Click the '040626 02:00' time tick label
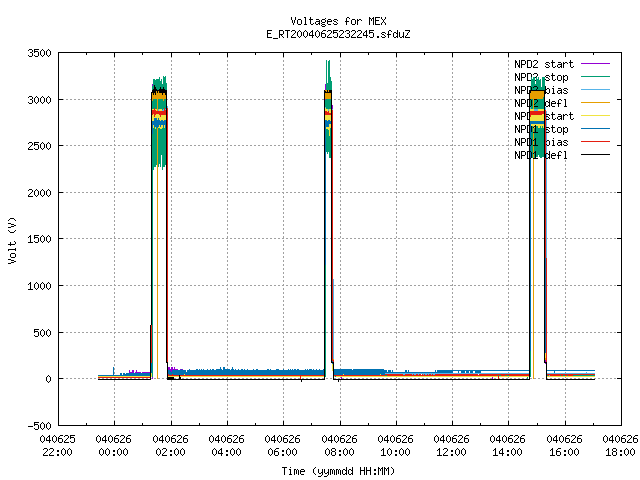 pyautogui.click(x=171, y=446)
